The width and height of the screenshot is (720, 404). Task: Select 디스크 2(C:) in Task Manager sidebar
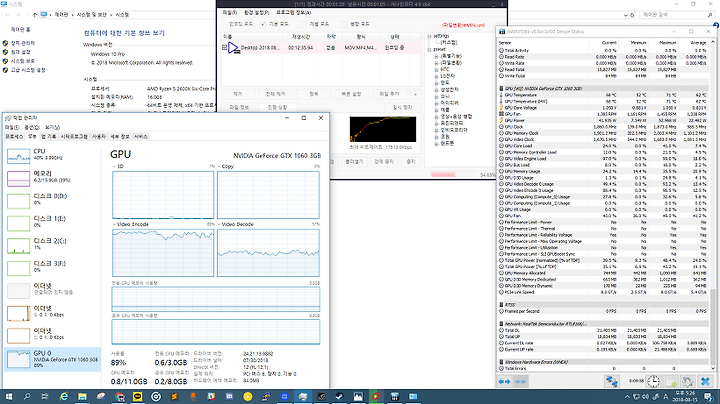pyautogui.click(x=51, y=246)
